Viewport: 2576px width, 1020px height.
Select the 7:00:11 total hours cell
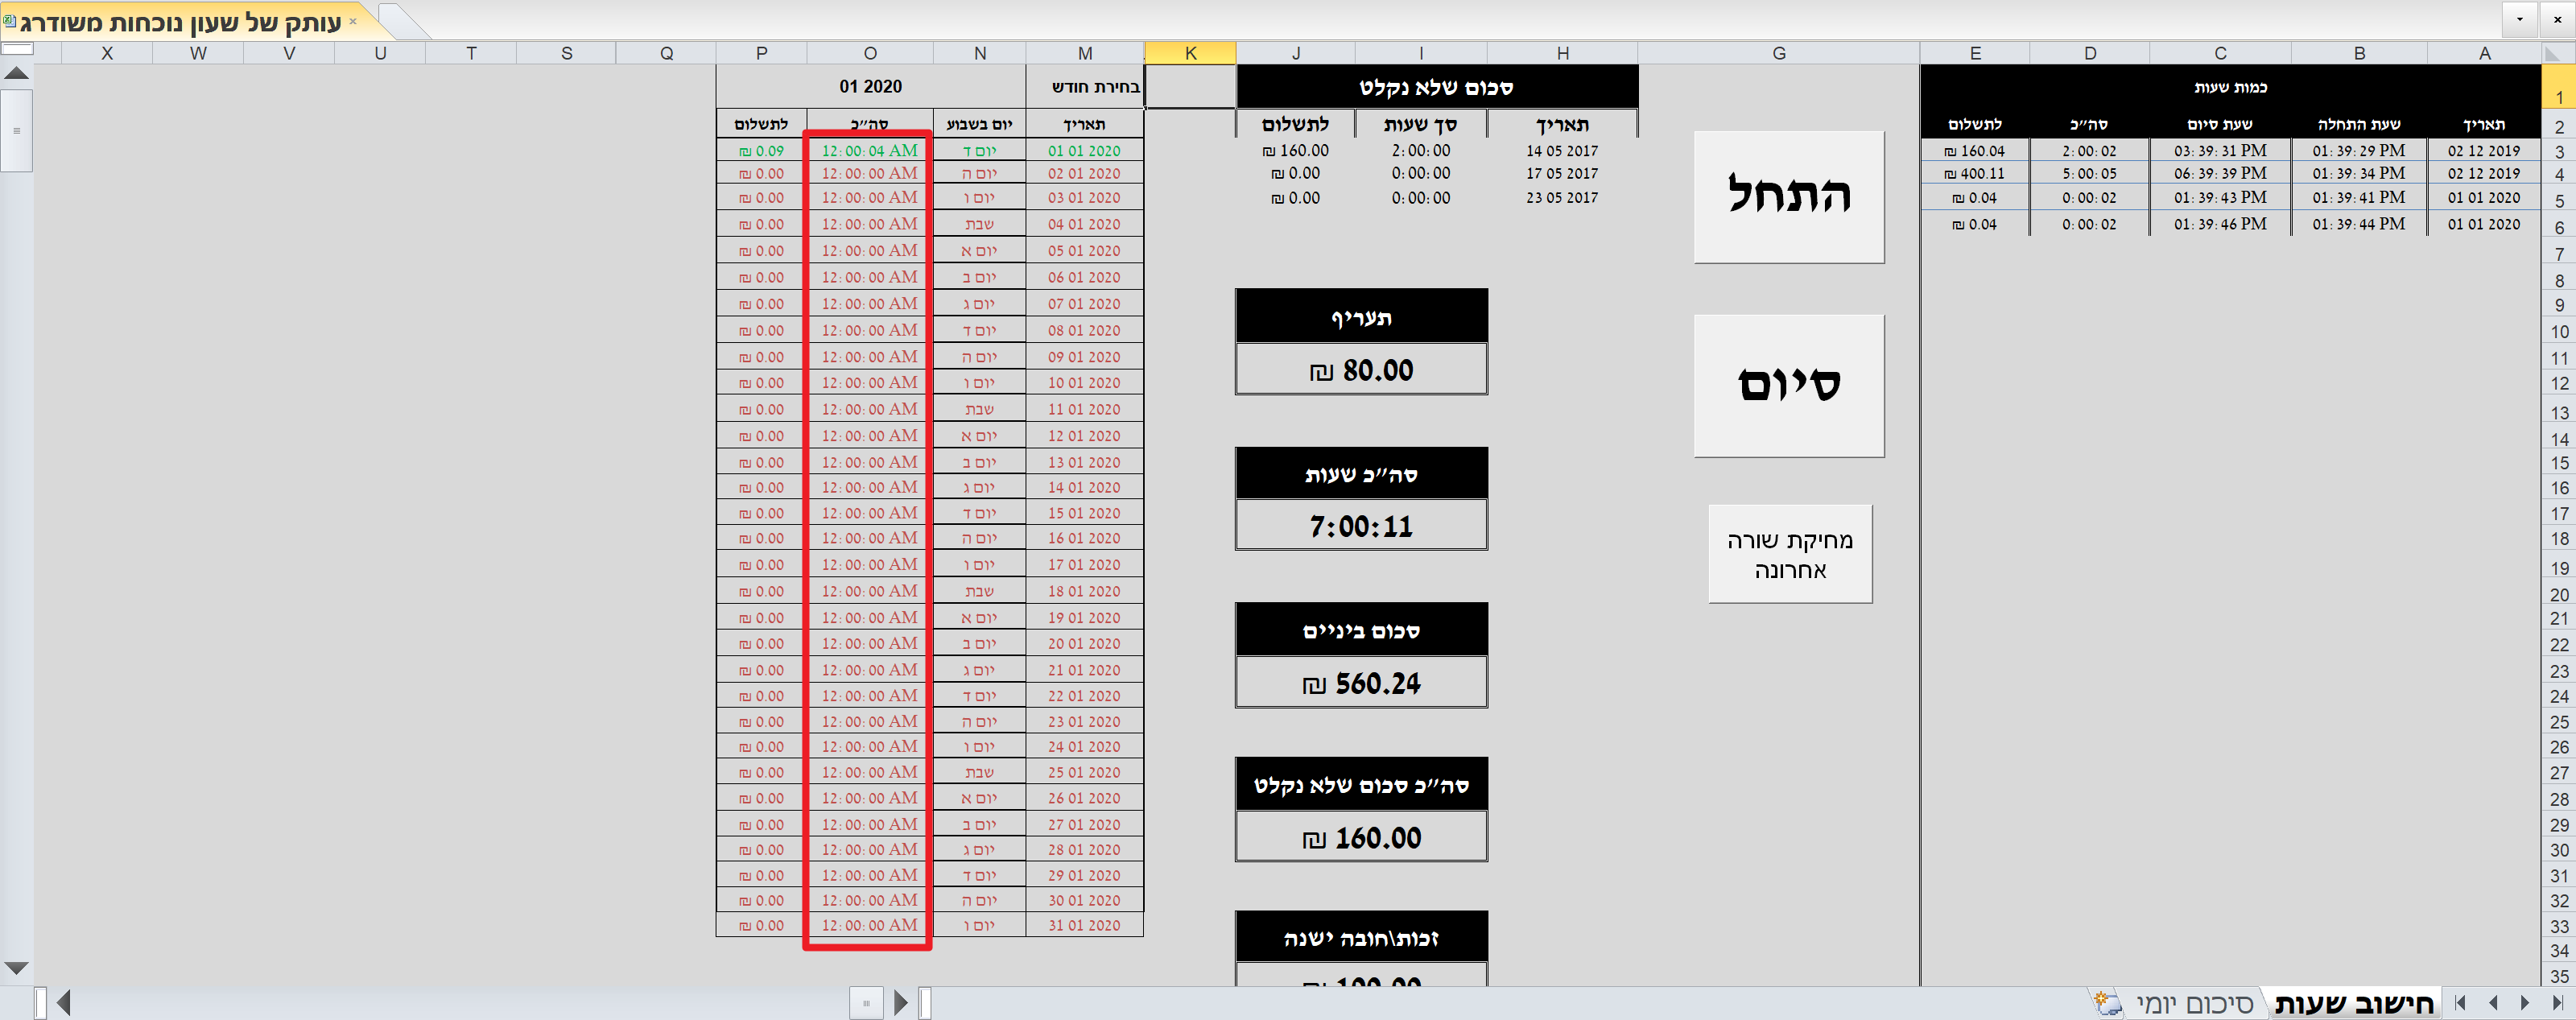click(x=1362, y=524)
